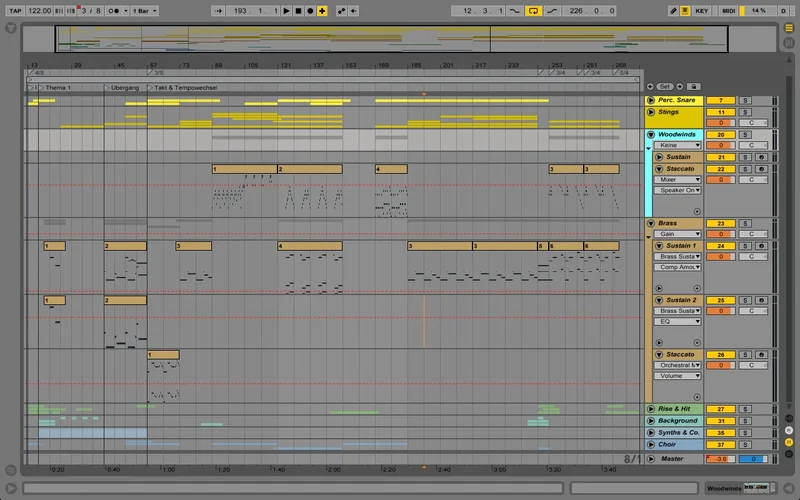Toggle the Punch-In switch
This screenshot has width=800, height=500.
(515, 11)
